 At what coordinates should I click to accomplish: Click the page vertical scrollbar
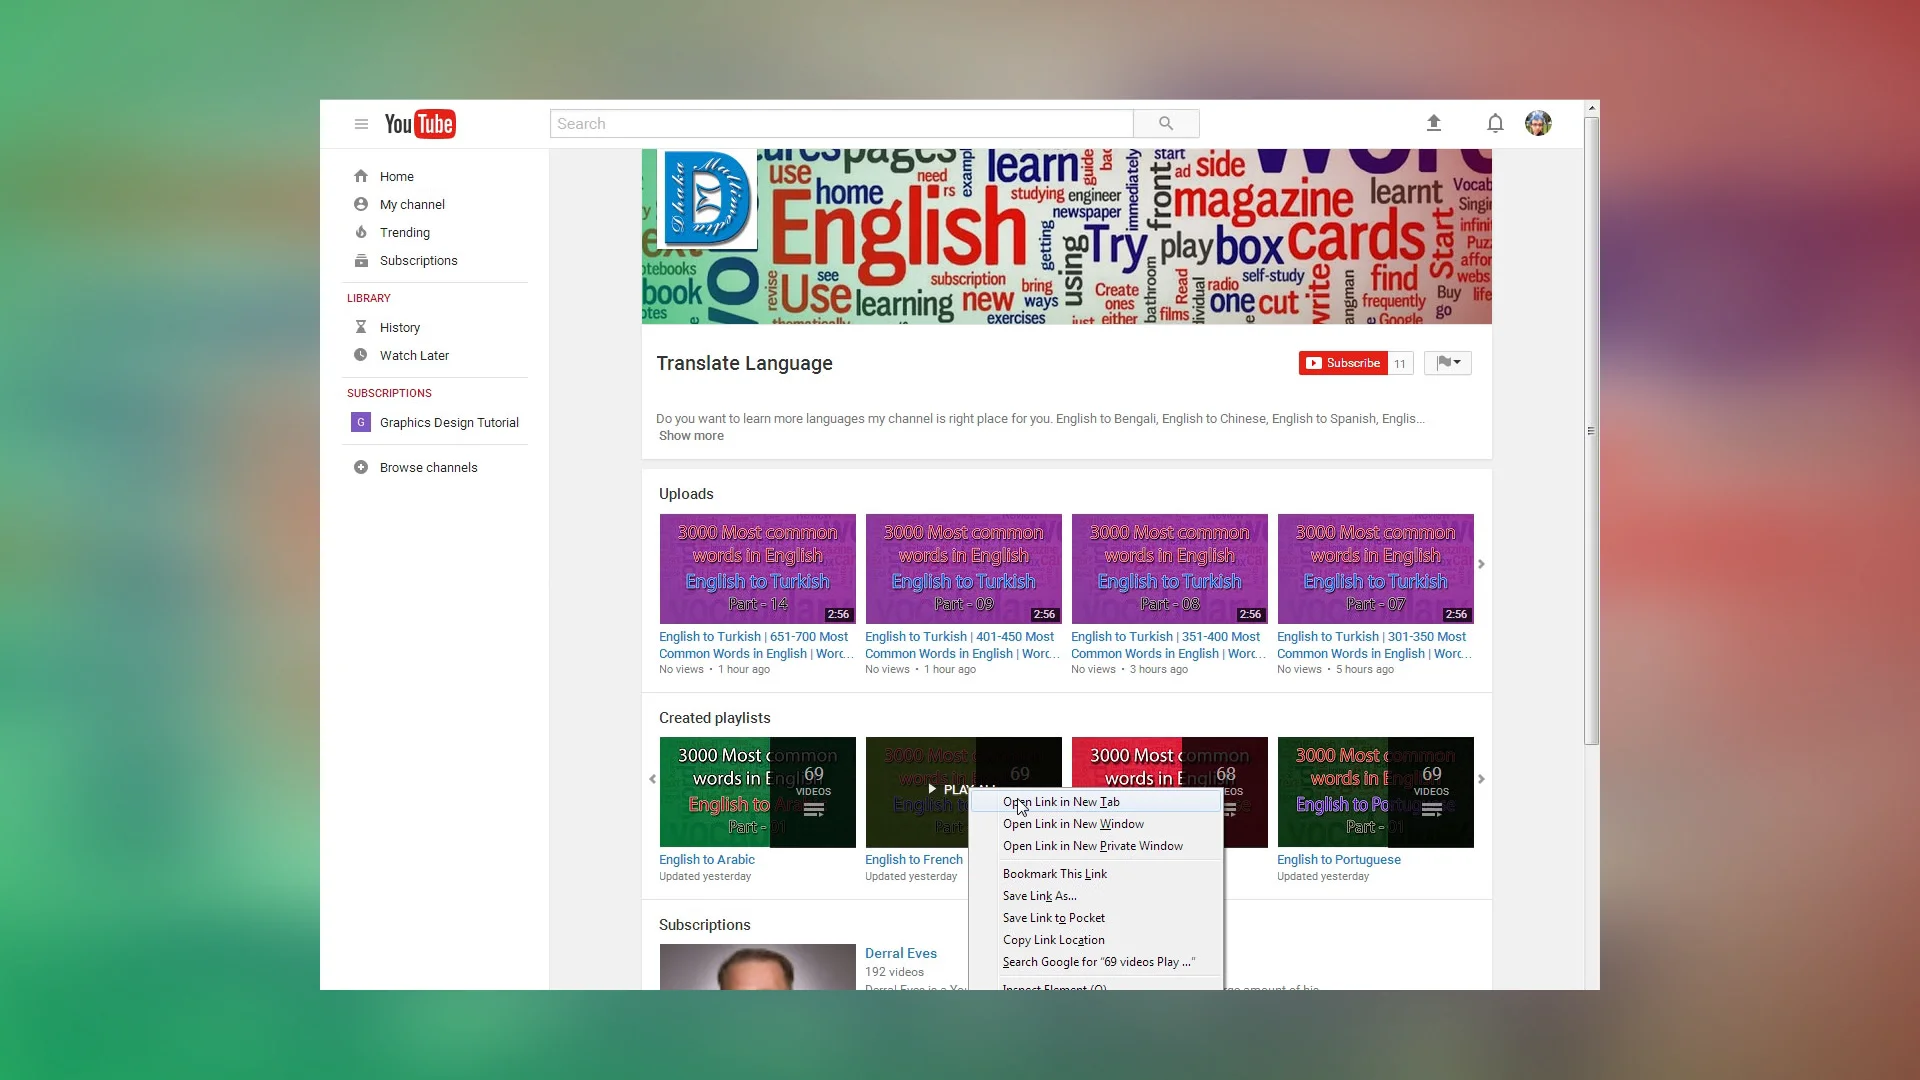[1592, 430]
